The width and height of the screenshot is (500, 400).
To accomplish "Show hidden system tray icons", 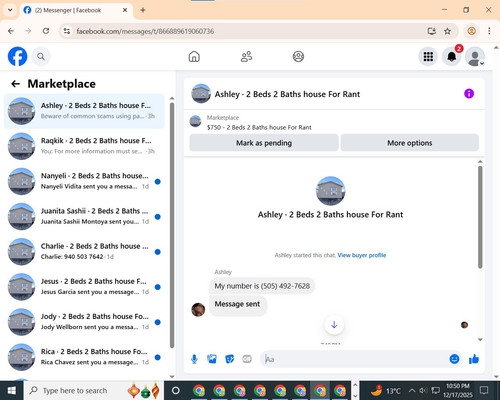I will tap(412, 390).
